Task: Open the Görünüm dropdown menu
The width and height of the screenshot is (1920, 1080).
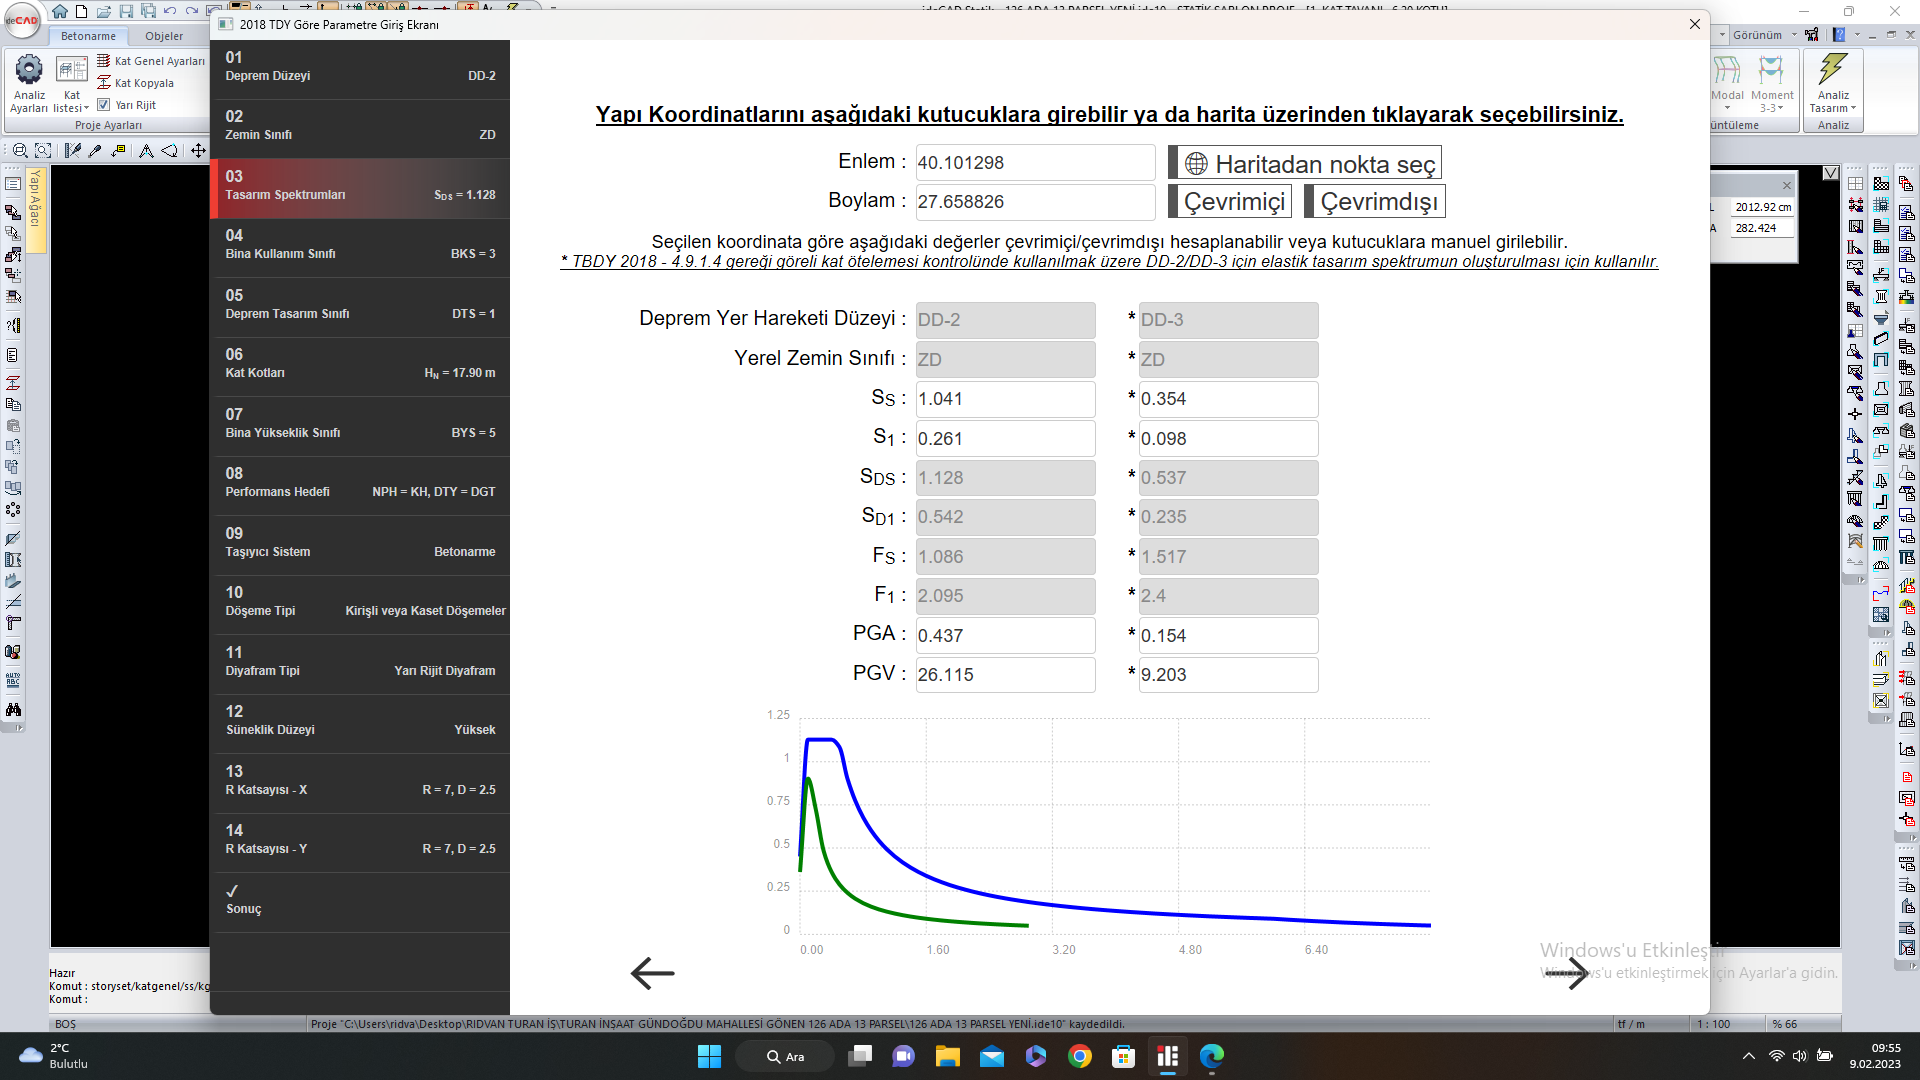Action: click(x=1764, y=35)
